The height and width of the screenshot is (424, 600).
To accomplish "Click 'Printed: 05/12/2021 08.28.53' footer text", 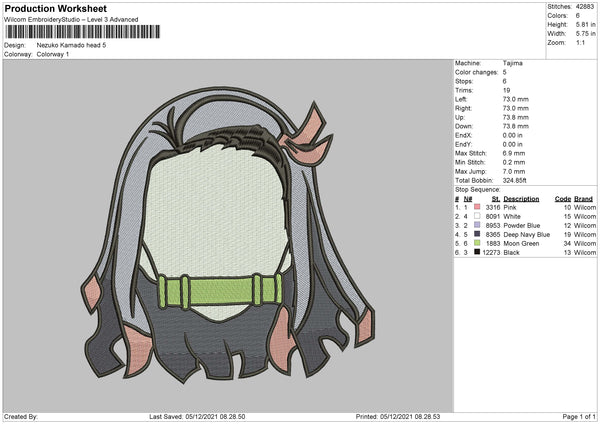I will point(398,416).
